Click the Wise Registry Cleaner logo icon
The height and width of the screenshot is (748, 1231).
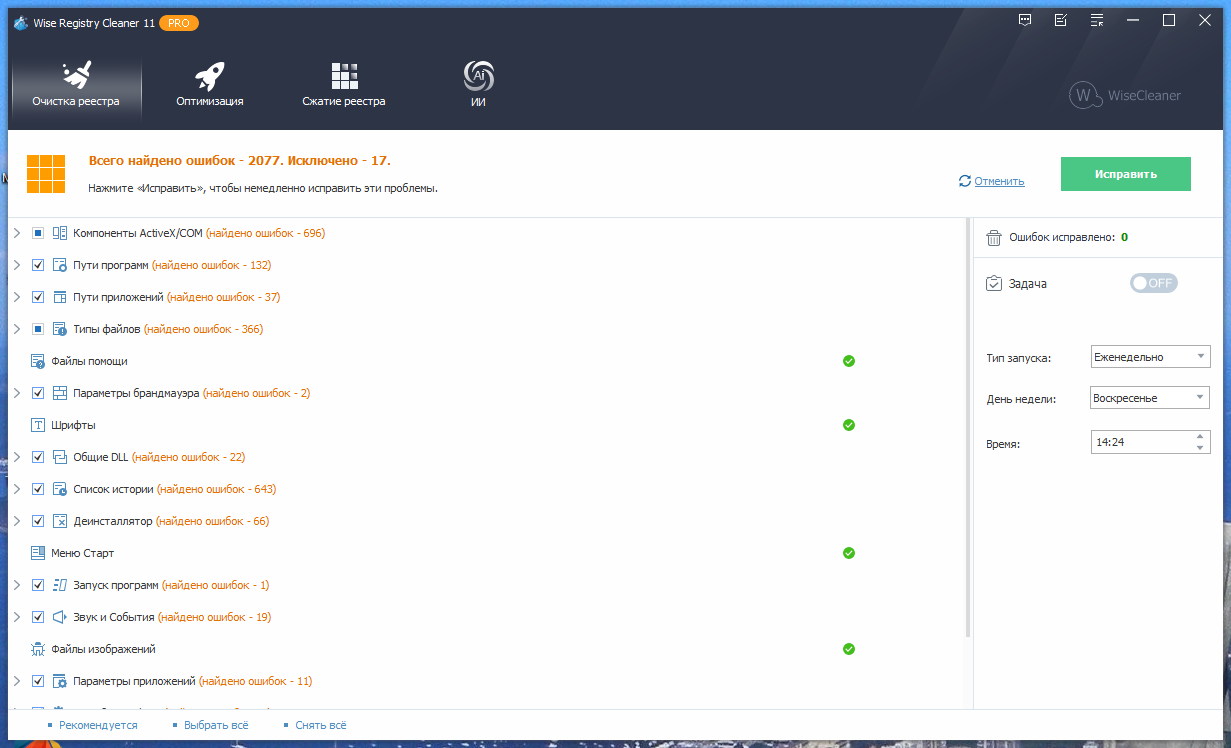20,23
